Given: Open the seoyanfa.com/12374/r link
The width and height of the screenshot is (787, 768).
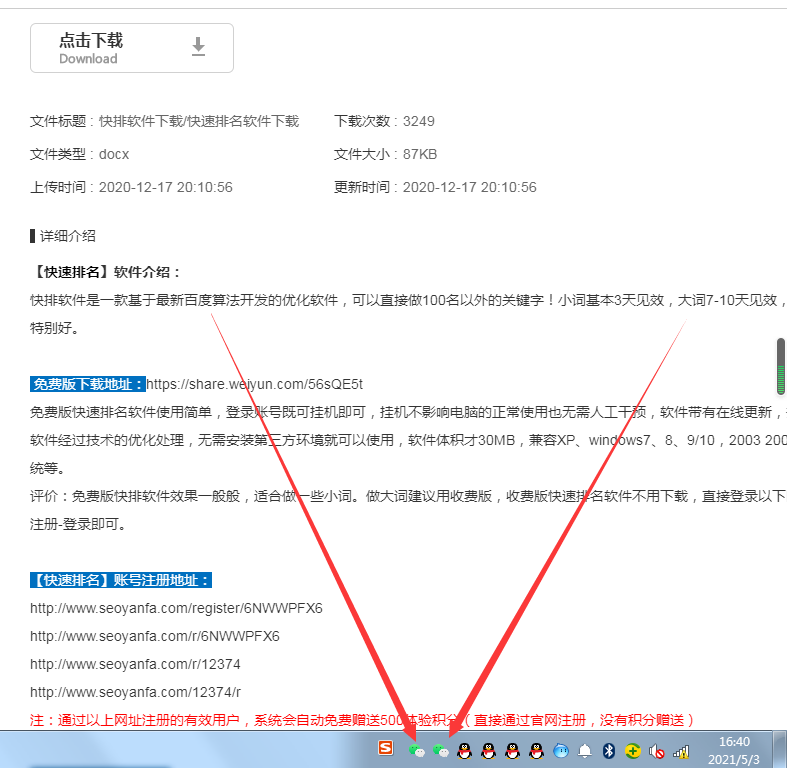Looking at the screenshot, I should point(136,692).
